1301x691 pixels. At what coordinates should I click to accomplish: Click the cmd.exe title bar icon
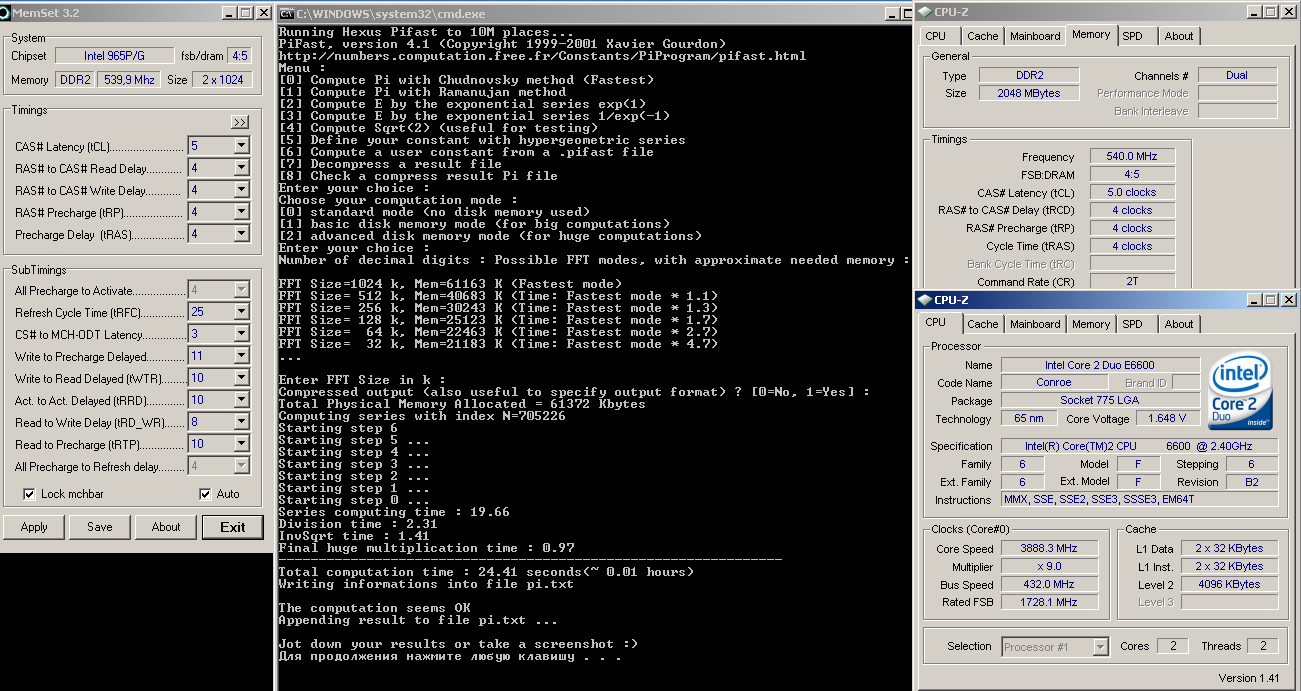click(287, 13)
